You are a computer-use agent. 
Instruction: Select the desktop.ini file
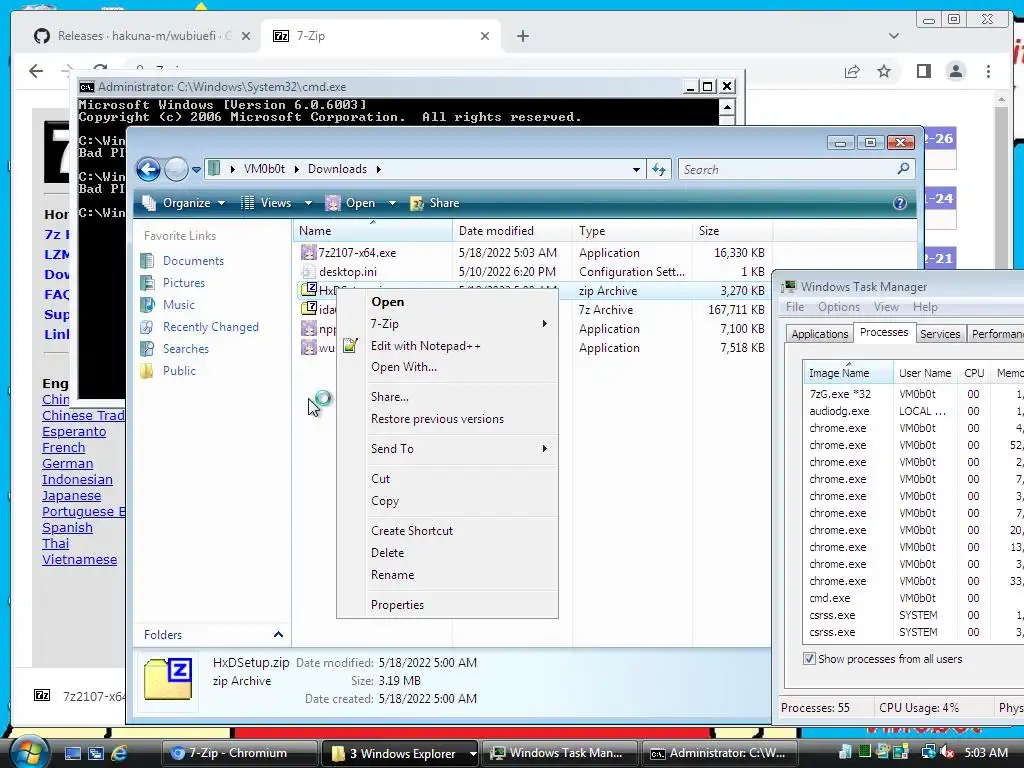point(347,272)
